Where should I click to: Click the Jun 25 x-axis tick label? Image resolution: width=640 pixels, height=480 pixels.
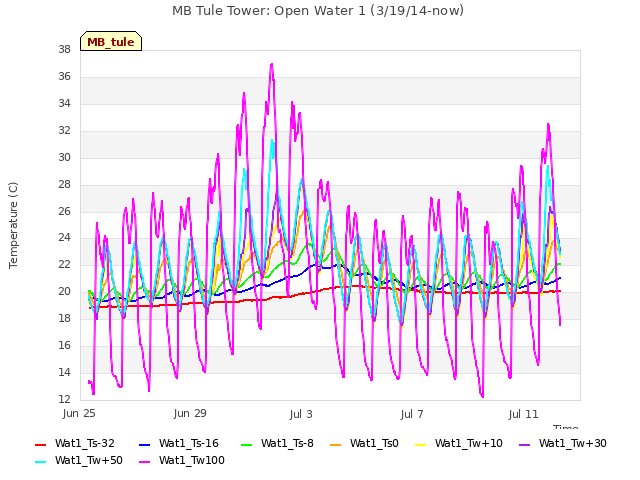[79, 414]
